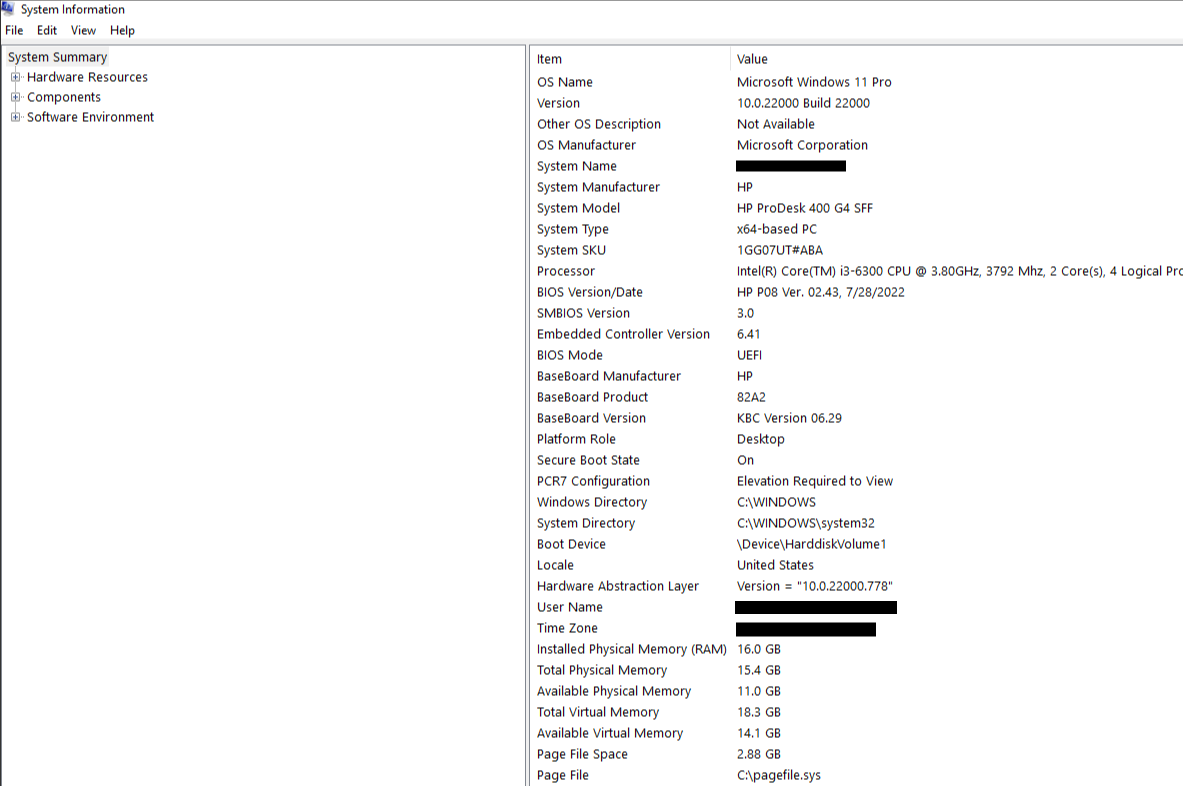Select the Software Environment tree label

coord(91,117)
